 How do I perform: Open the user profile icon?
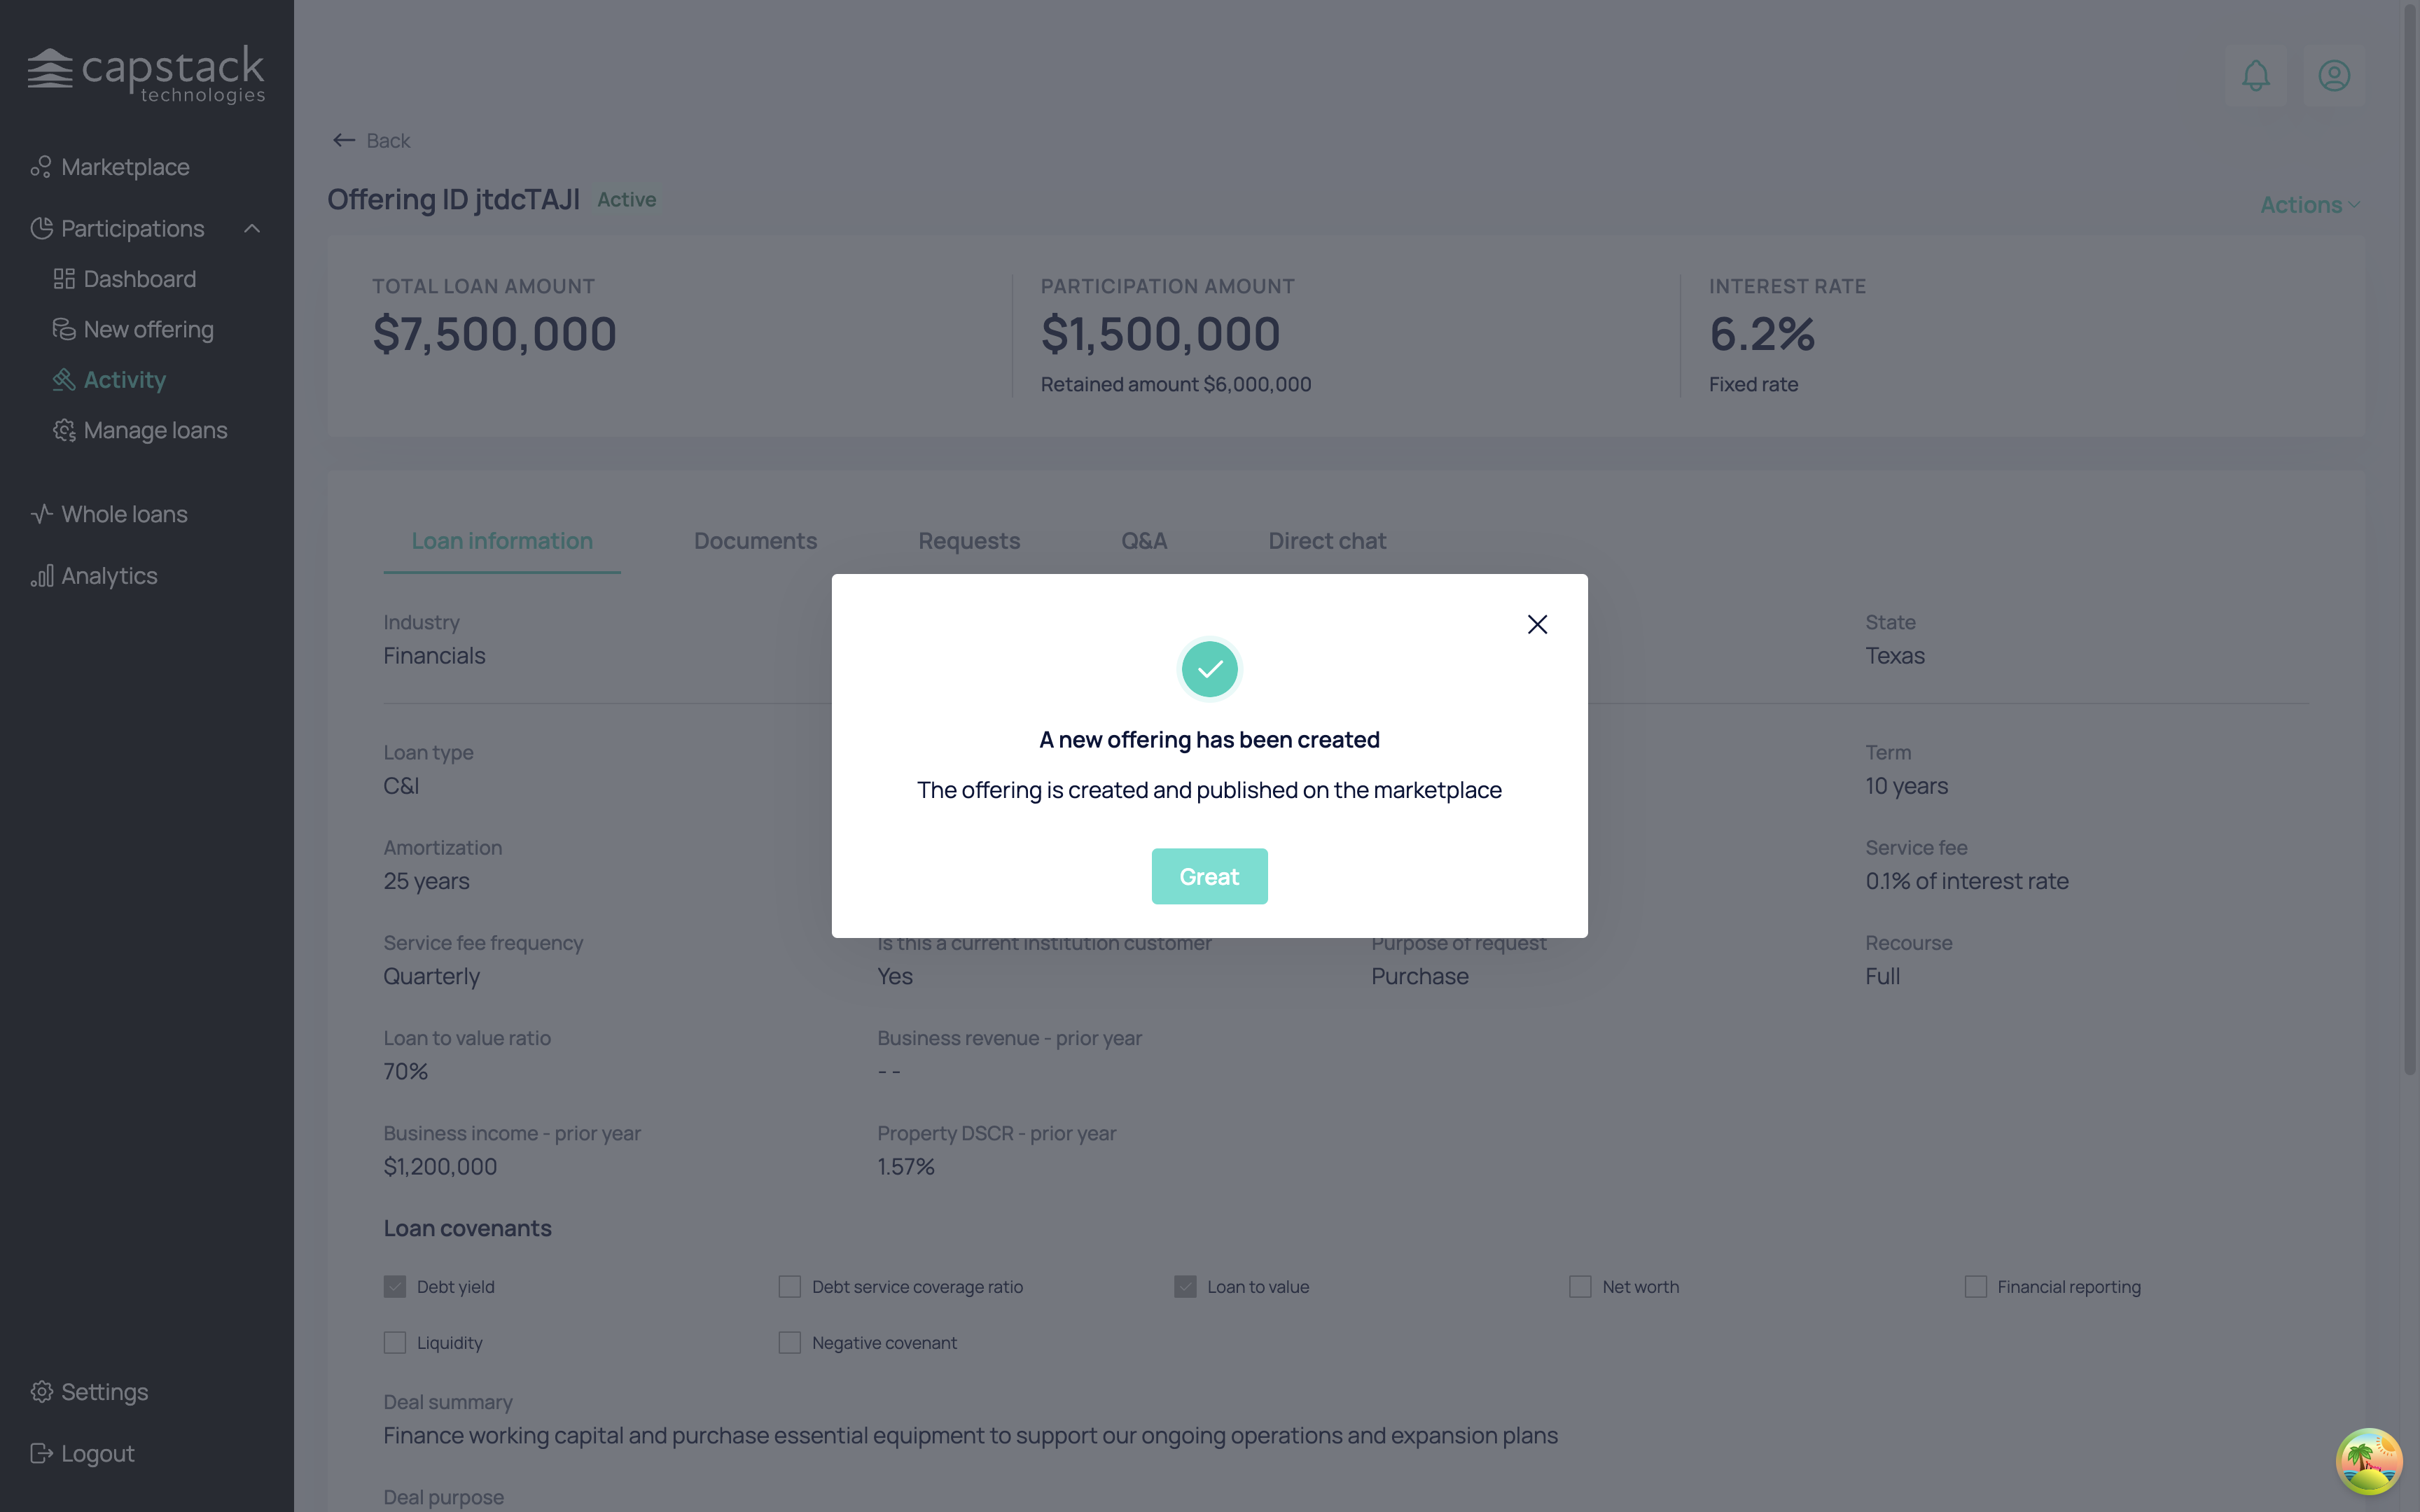(x=2334, y=76)
